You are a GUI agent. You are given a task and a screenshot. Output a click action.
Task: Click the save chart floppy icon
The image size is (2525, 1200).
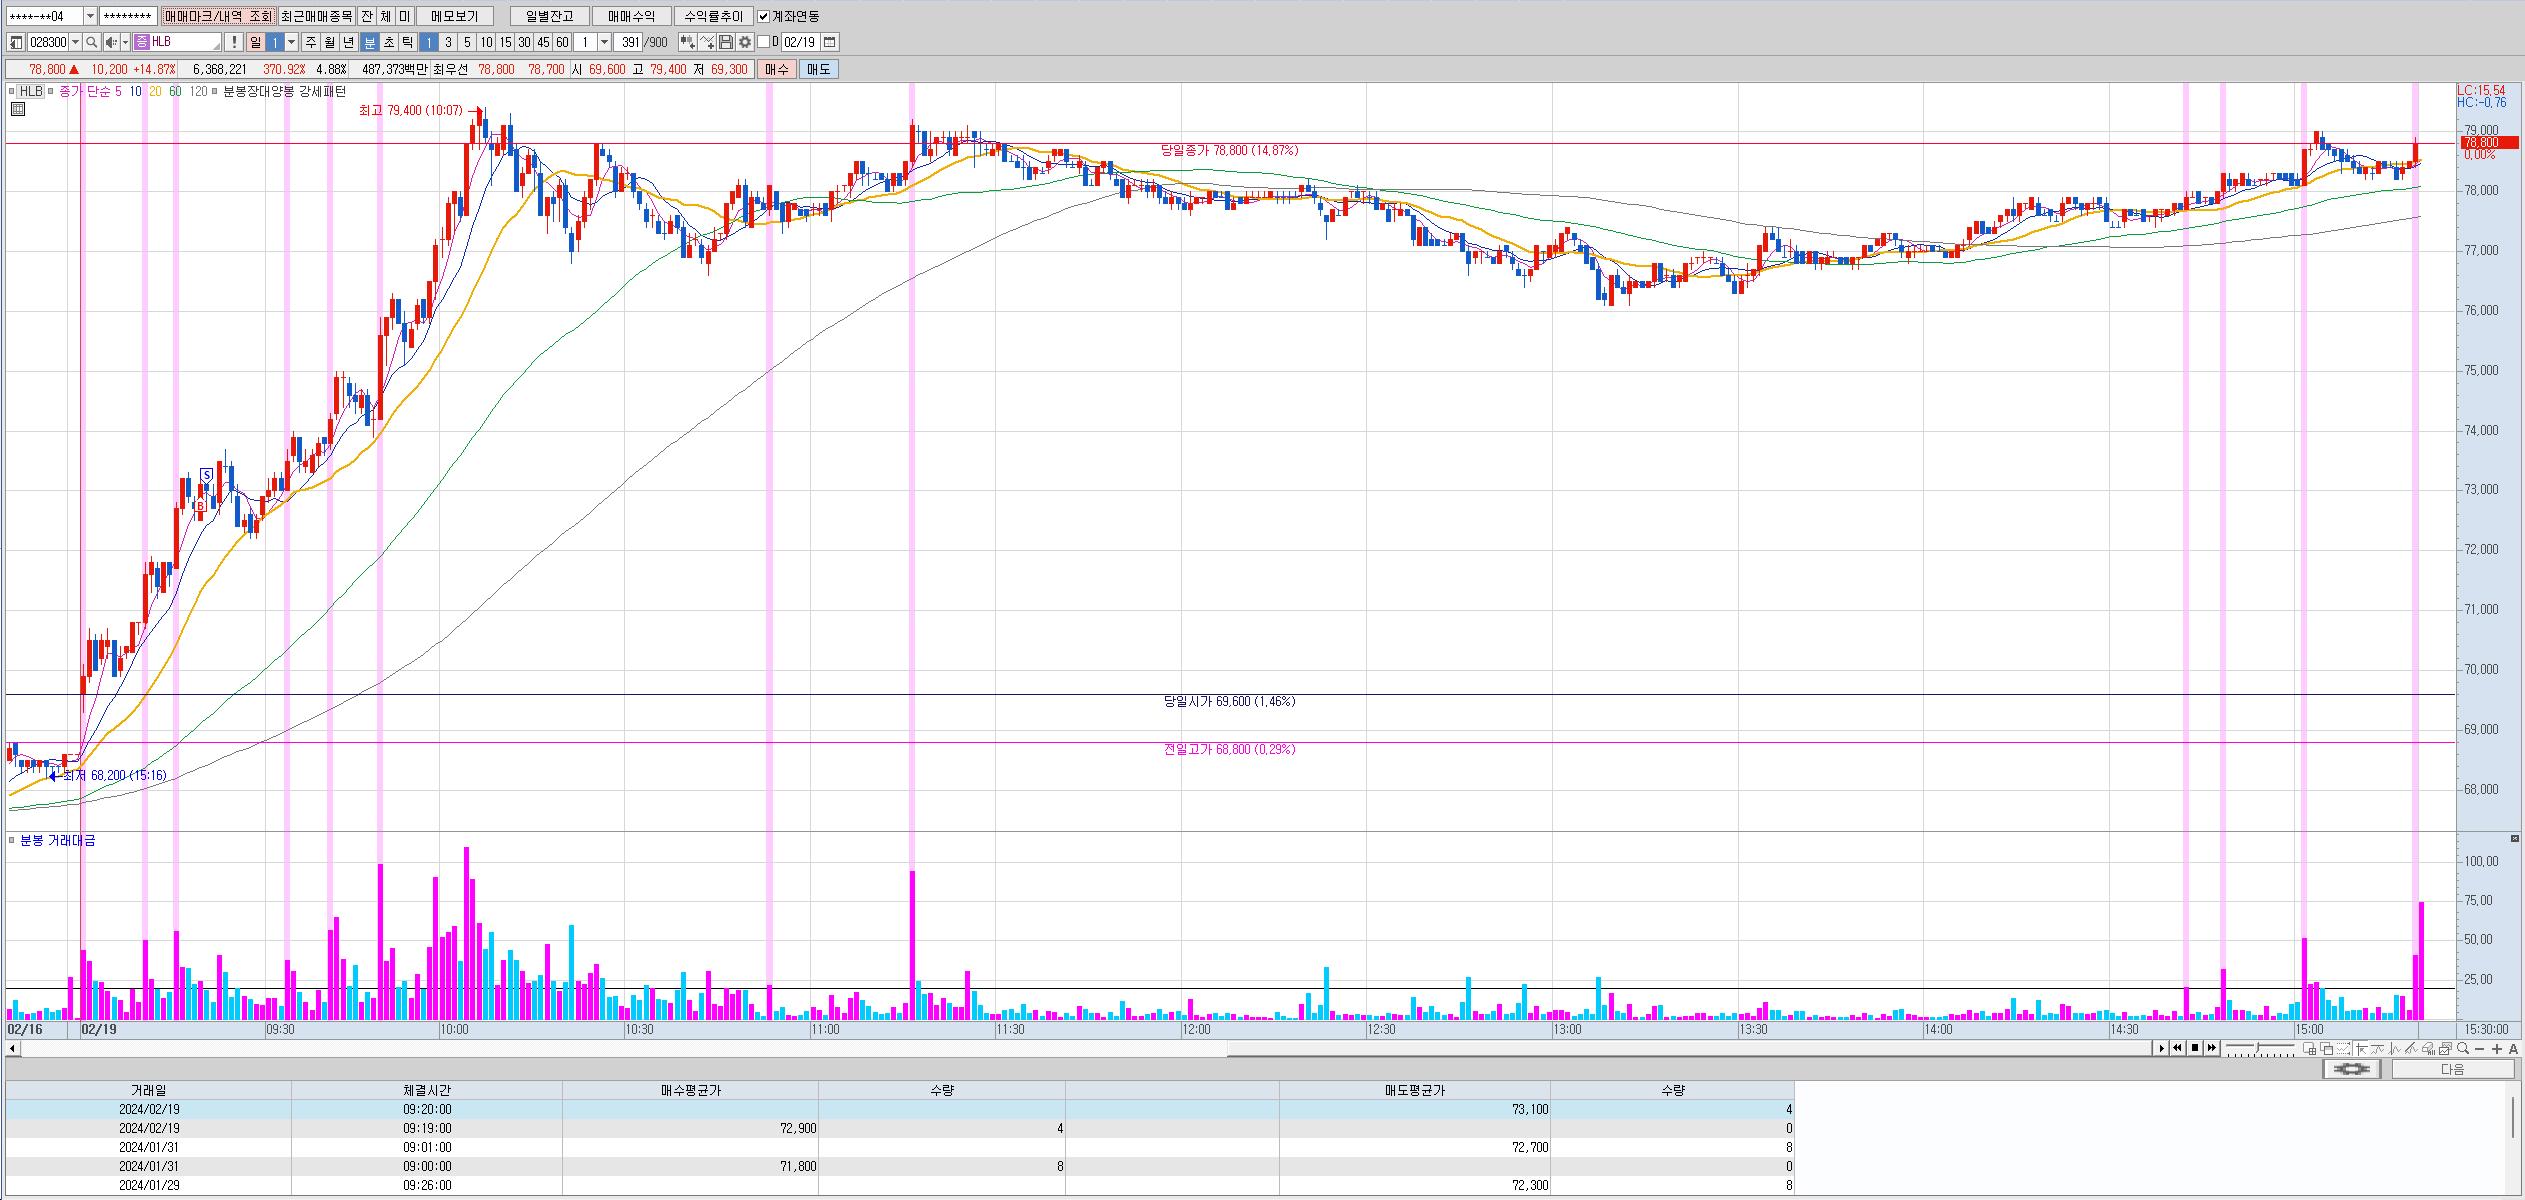tap(726, 42)
